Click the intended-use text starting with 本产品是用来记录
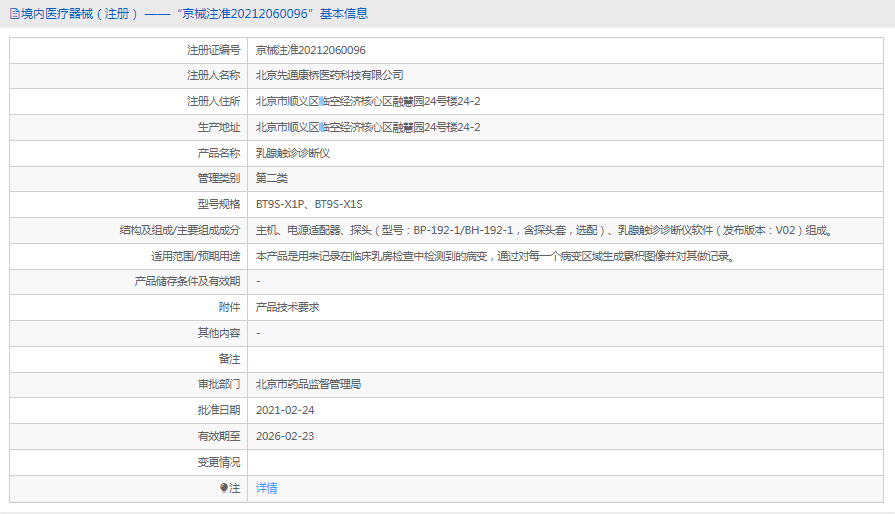The image size is (895, 514). (x=497, y=256)
